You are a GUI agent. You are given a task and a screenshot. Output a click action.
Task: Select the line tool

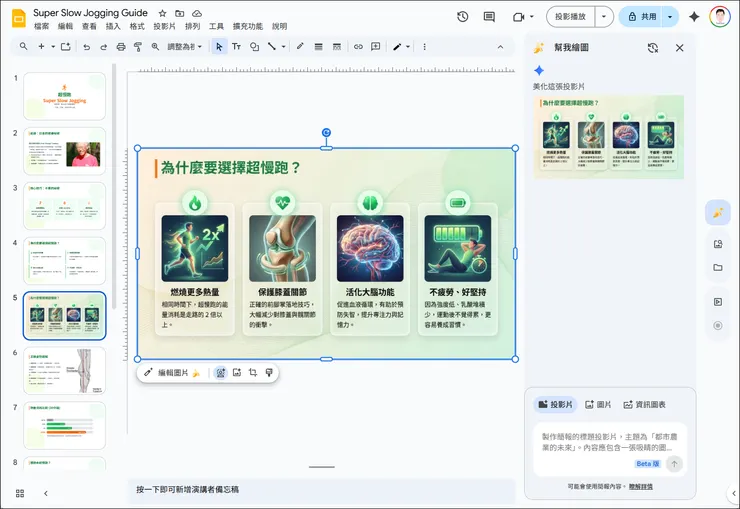[x=272, y=46]
